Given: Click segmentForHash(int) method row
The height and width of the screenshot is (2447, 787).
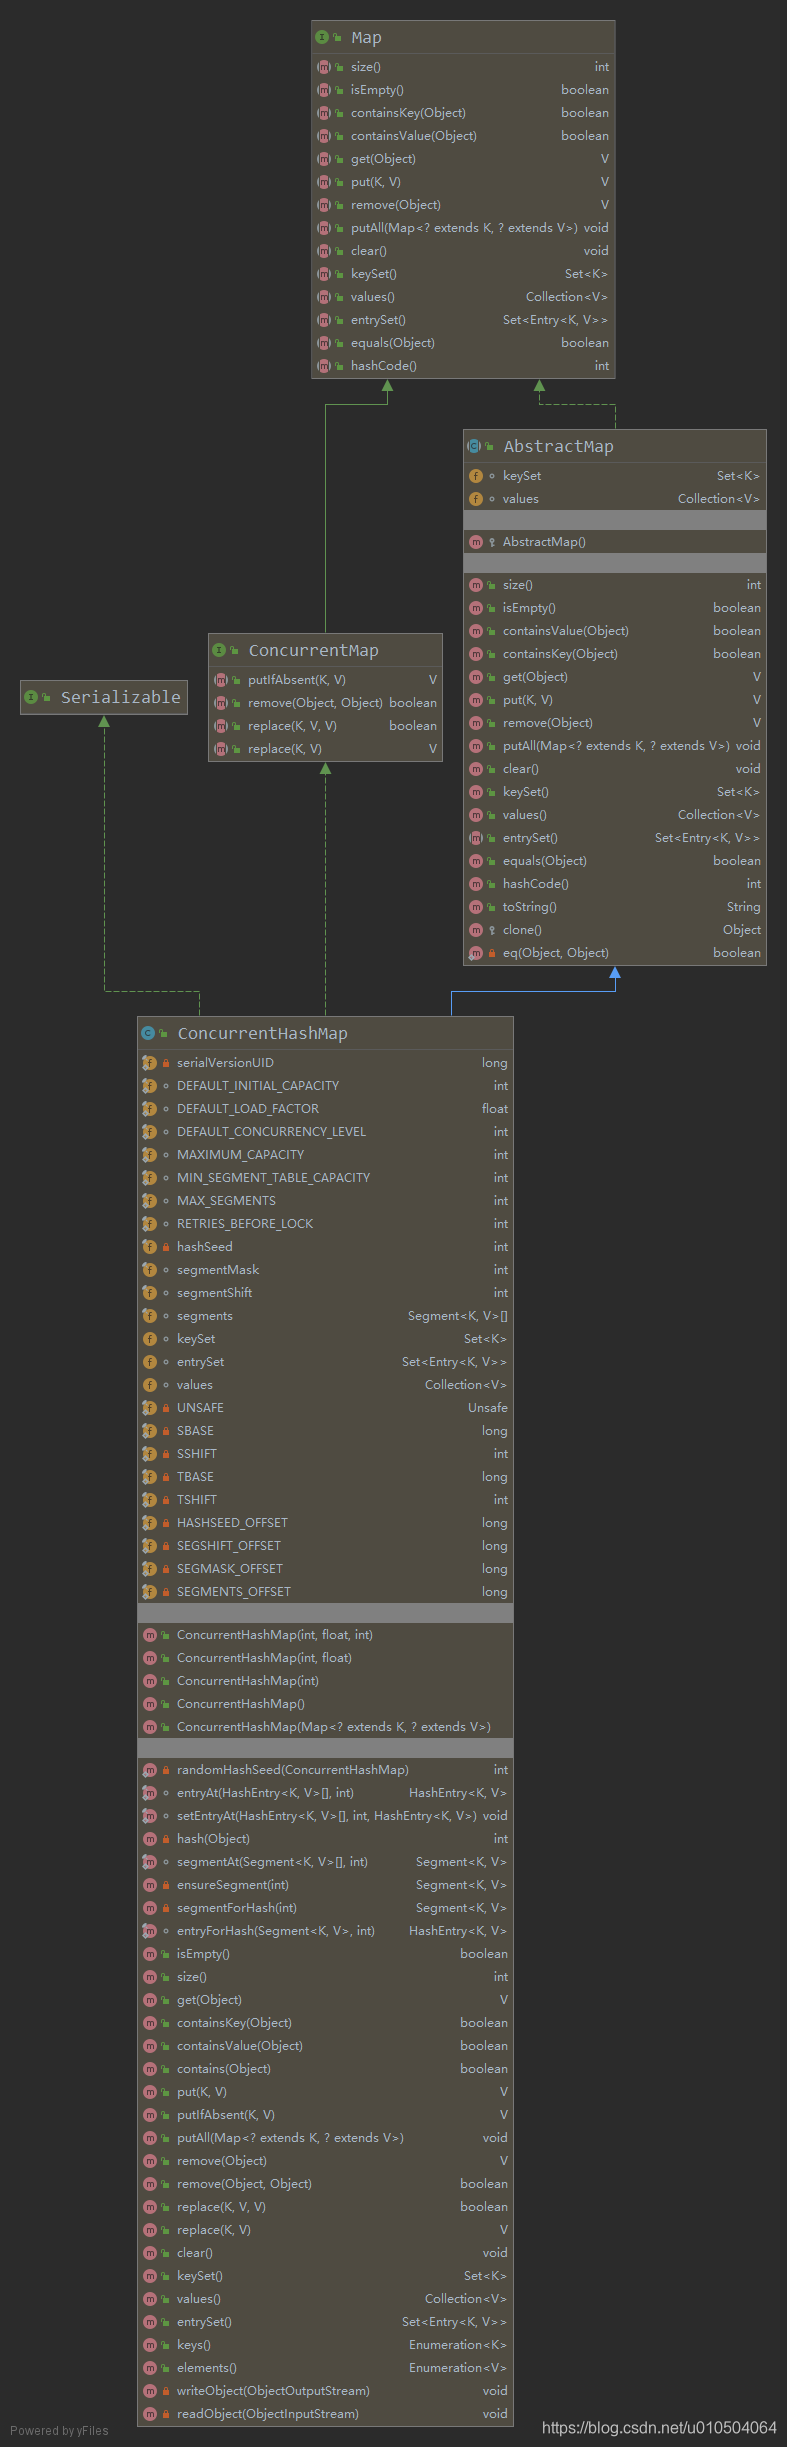Looking at the screenshot, I should coord(325,1908).
